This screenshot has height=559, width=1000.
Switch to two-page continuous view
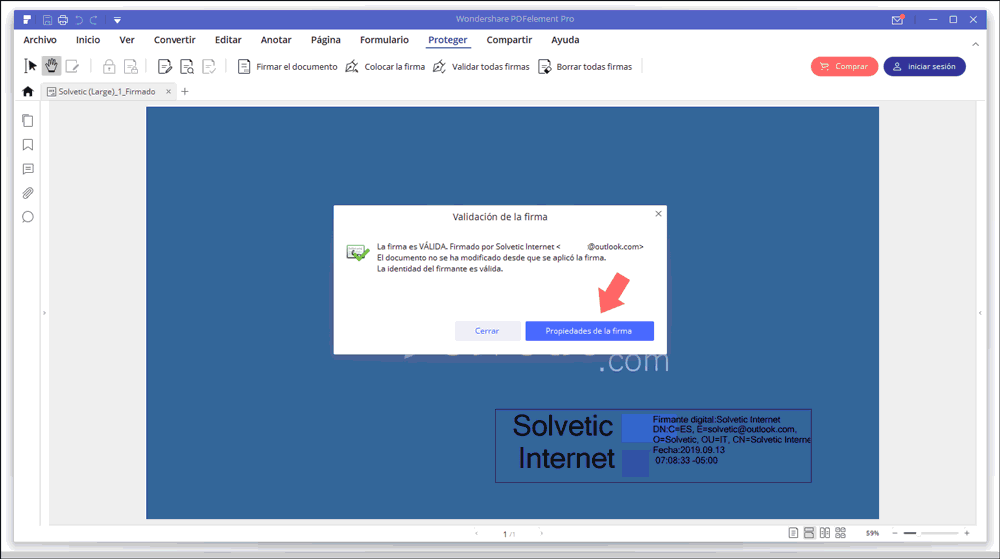(841, 533)
